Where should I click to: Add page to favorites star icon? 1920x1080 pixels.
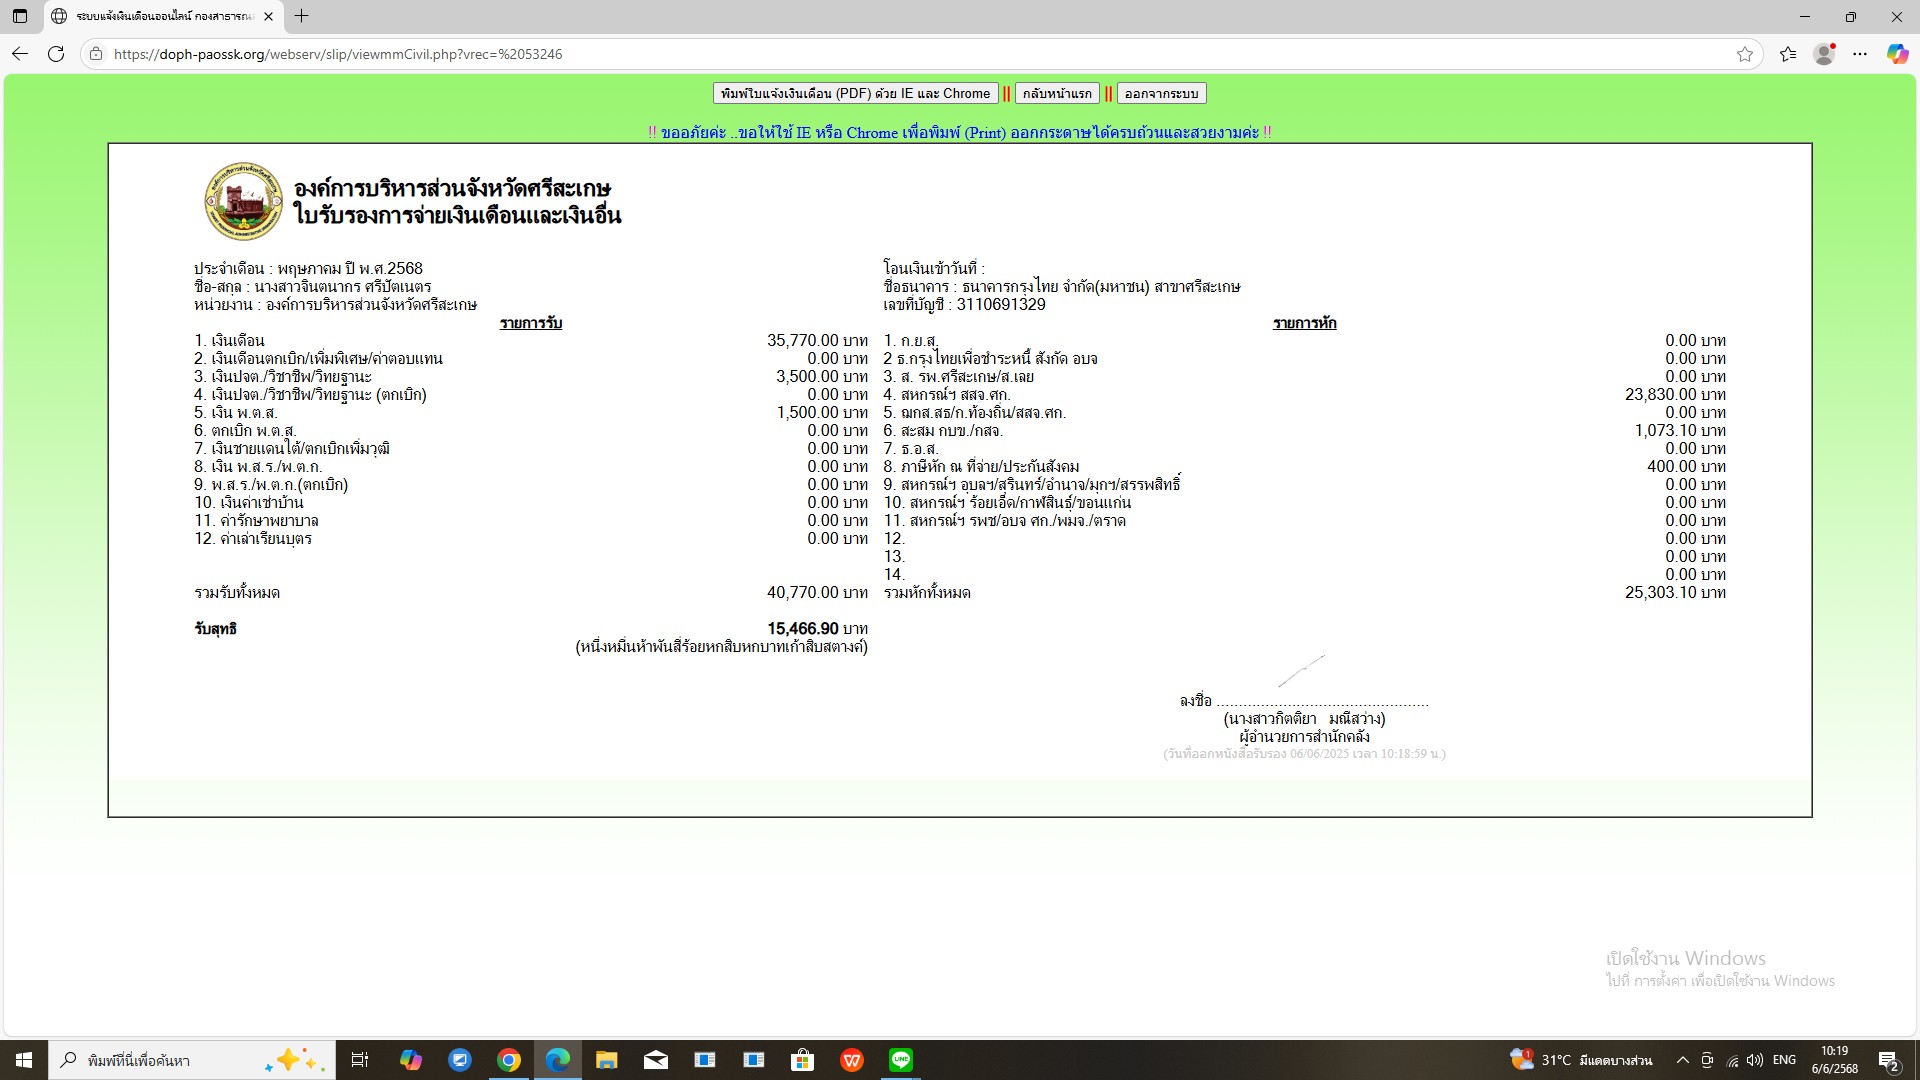[1745, 54]
